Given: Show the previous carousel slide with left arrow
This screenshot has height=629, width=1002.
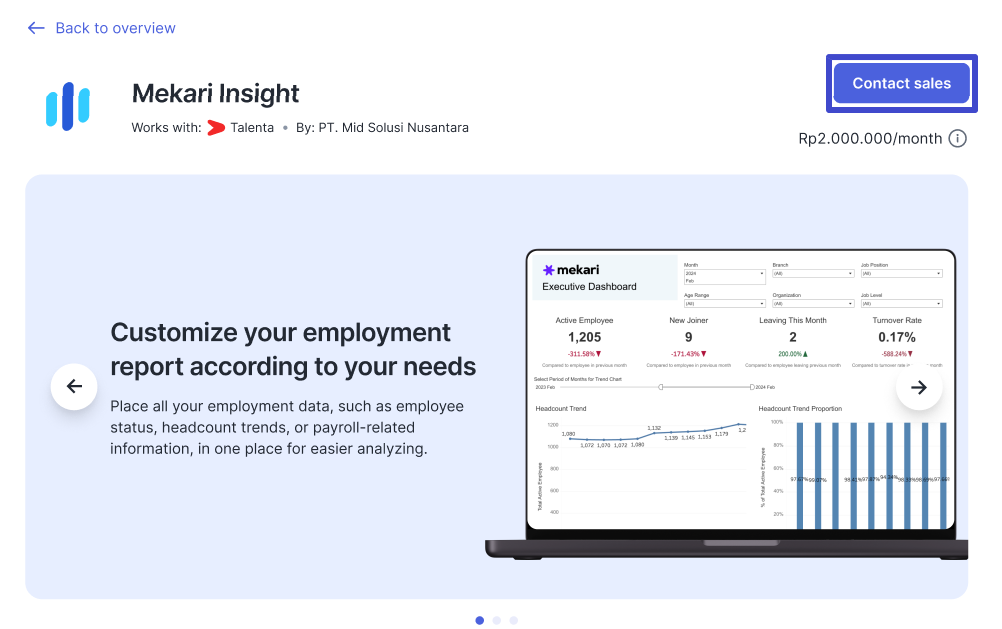Looking at the screenshot, I should pyautogui.click(x=74, y=386).
